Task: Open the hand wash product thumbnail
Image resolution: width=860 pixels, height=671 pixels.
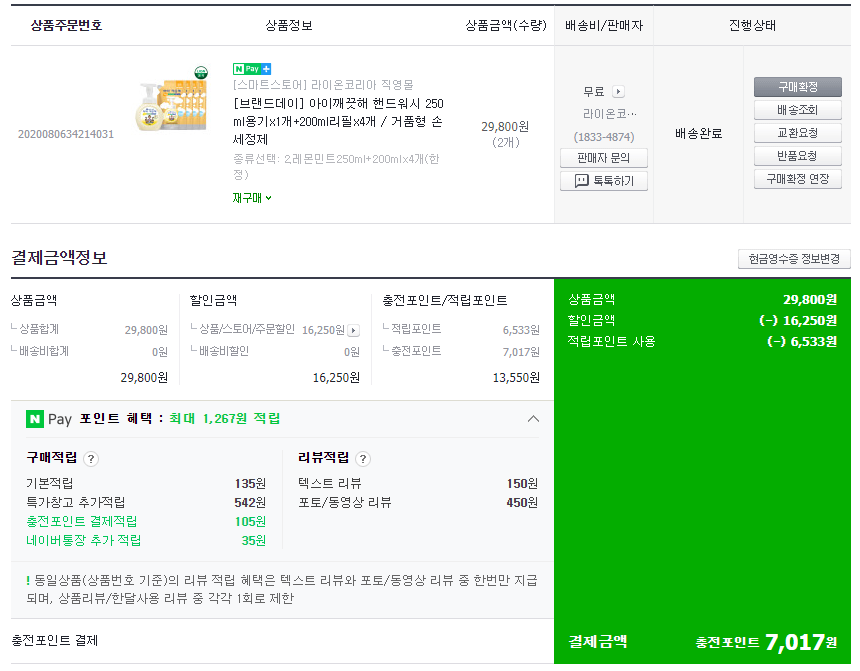Action: [x=173, y=99]
